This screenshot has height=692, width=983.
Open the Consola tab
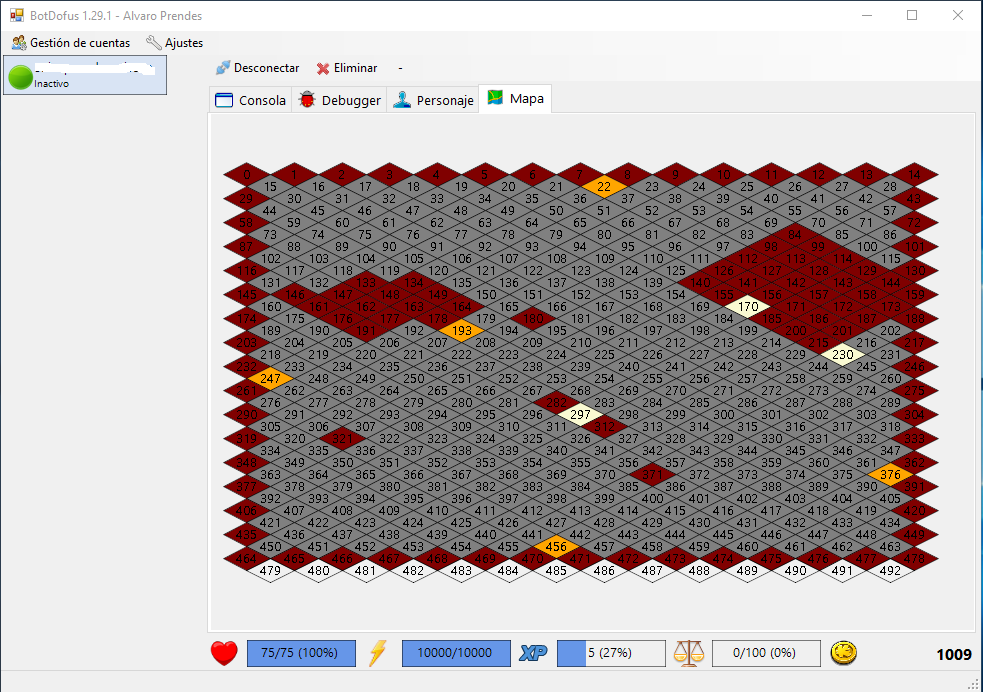pyautogui.click(x=250, y=100)
